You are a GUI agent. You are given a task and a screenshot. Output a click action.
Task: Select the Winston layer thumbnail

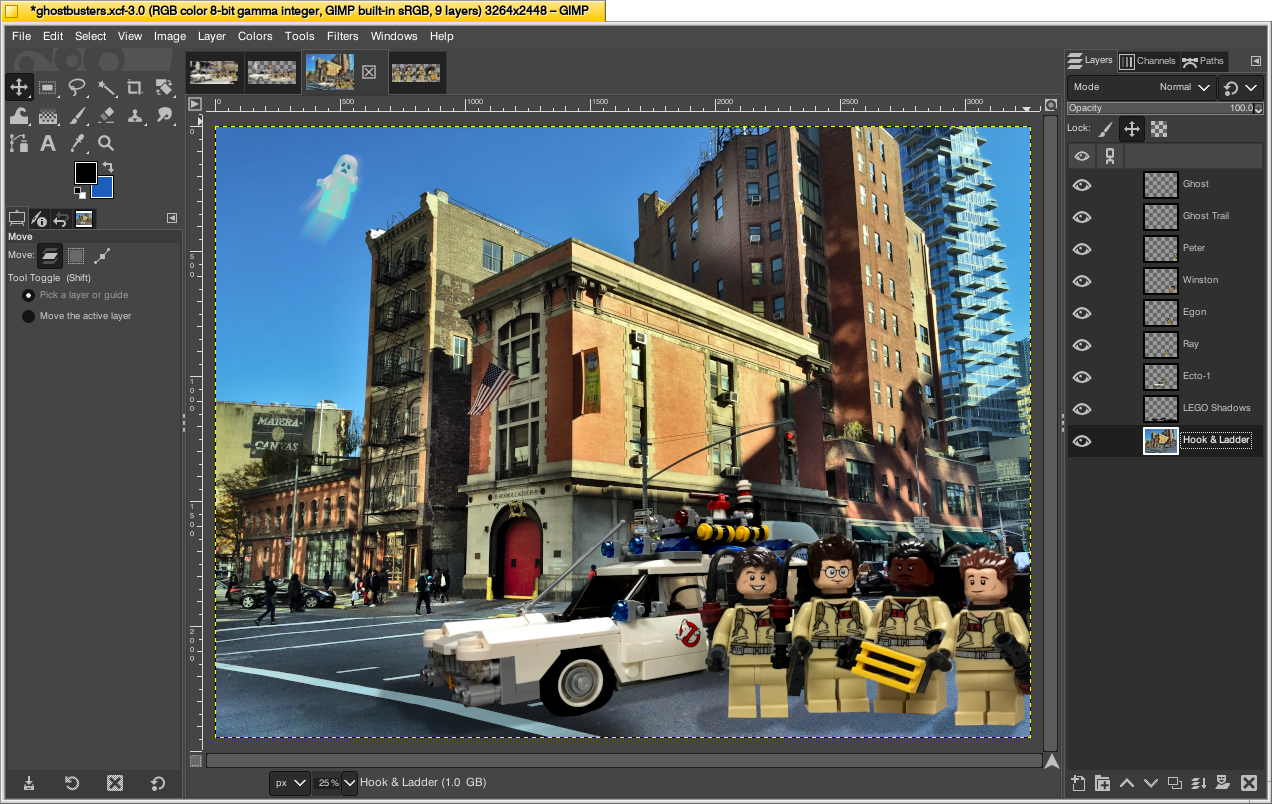point(1160,280)
